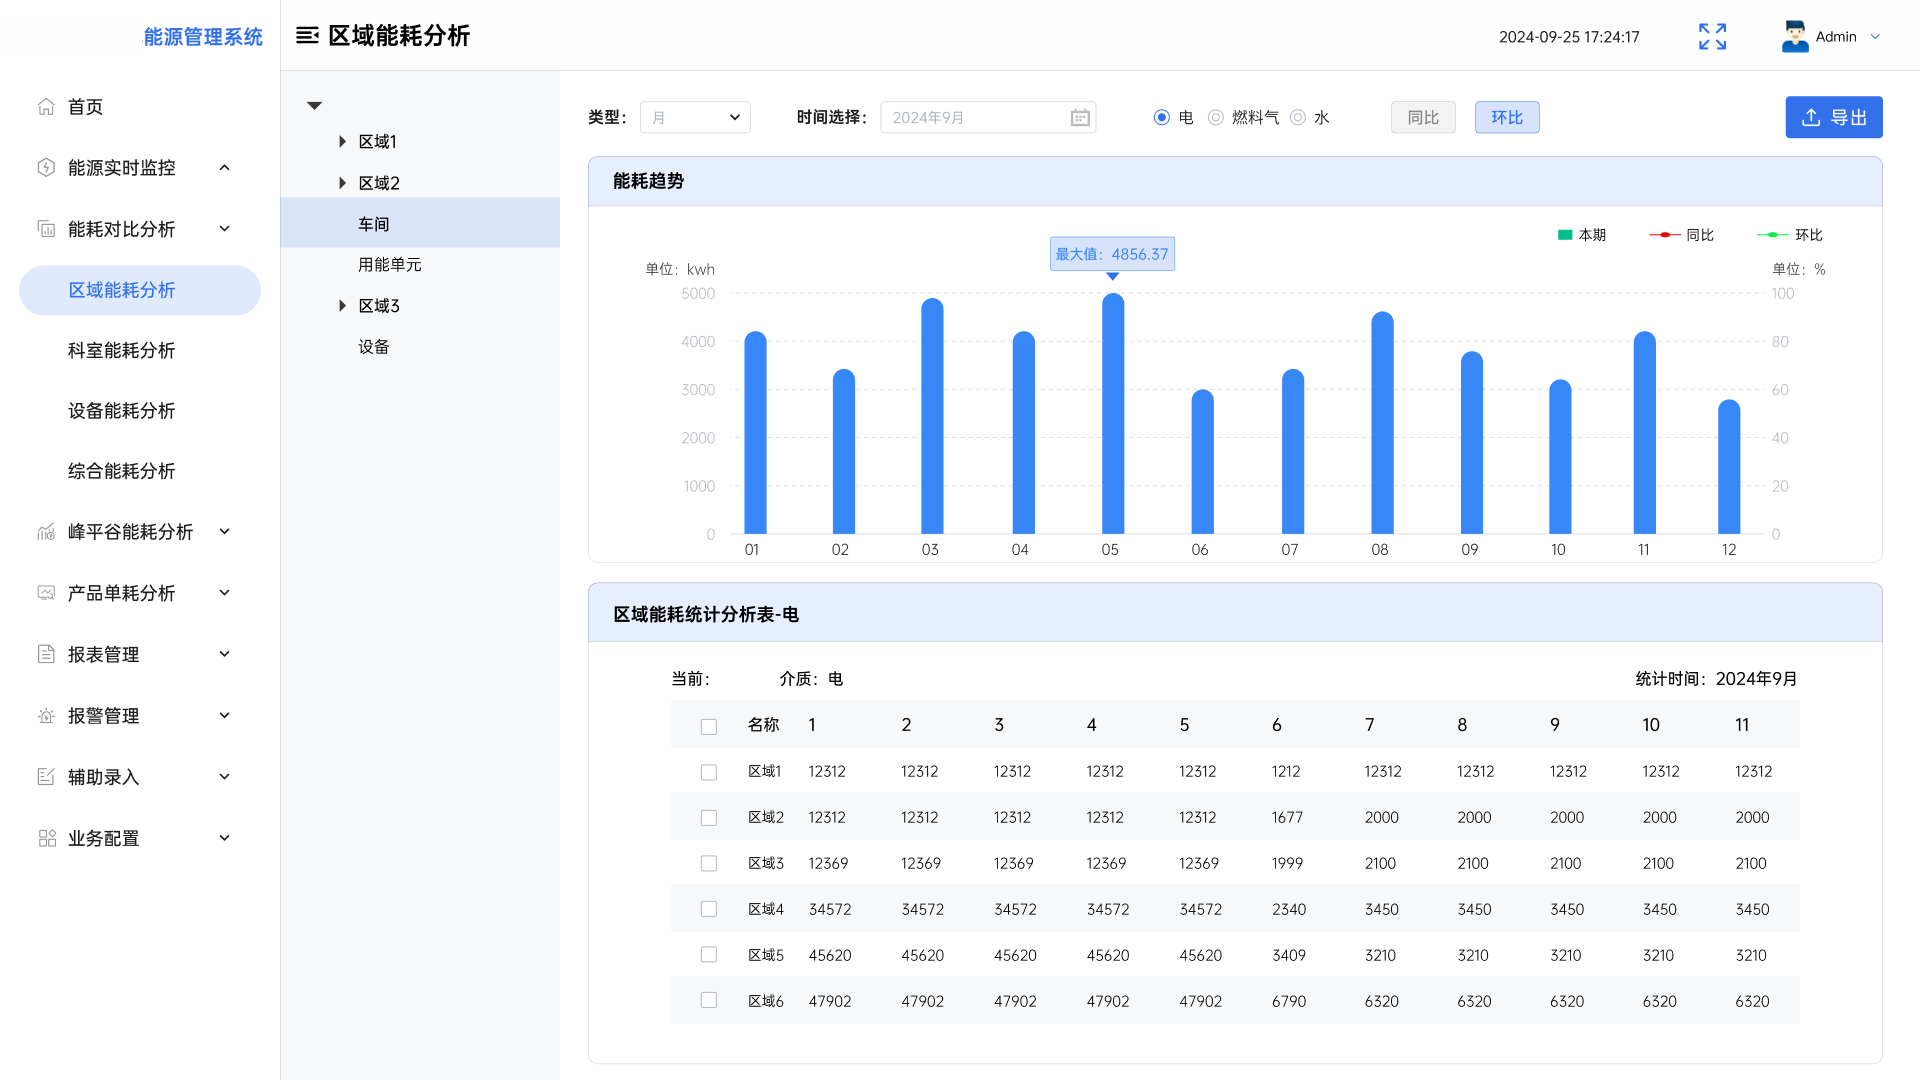The height and width of the screenshot is (1080, 1920).
Task: Toggle the sidebar collapse hamburger icon
Action: [x=307, y=36]
